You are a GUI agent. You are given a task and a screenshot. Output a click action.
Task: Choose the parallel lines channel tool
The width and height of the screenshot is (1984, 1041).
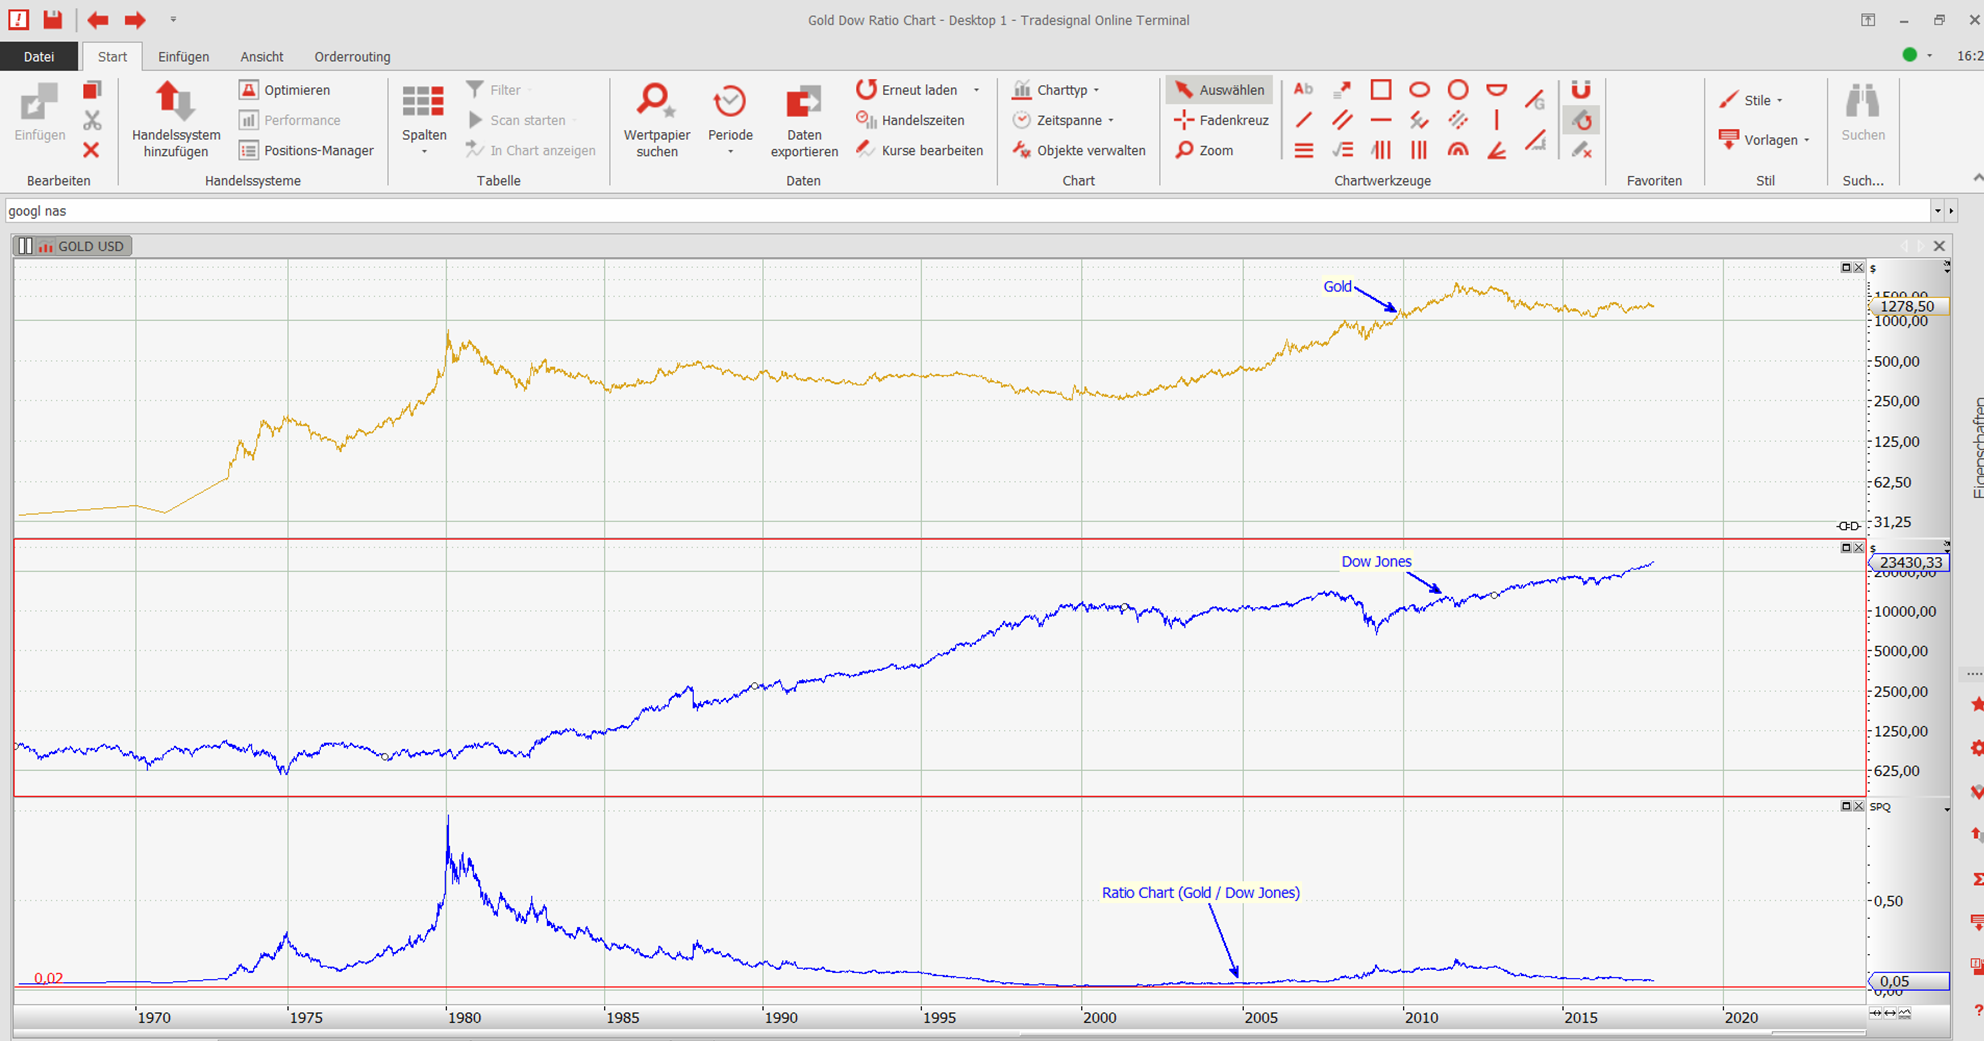pyautogui.click(x=1342, y=120)
